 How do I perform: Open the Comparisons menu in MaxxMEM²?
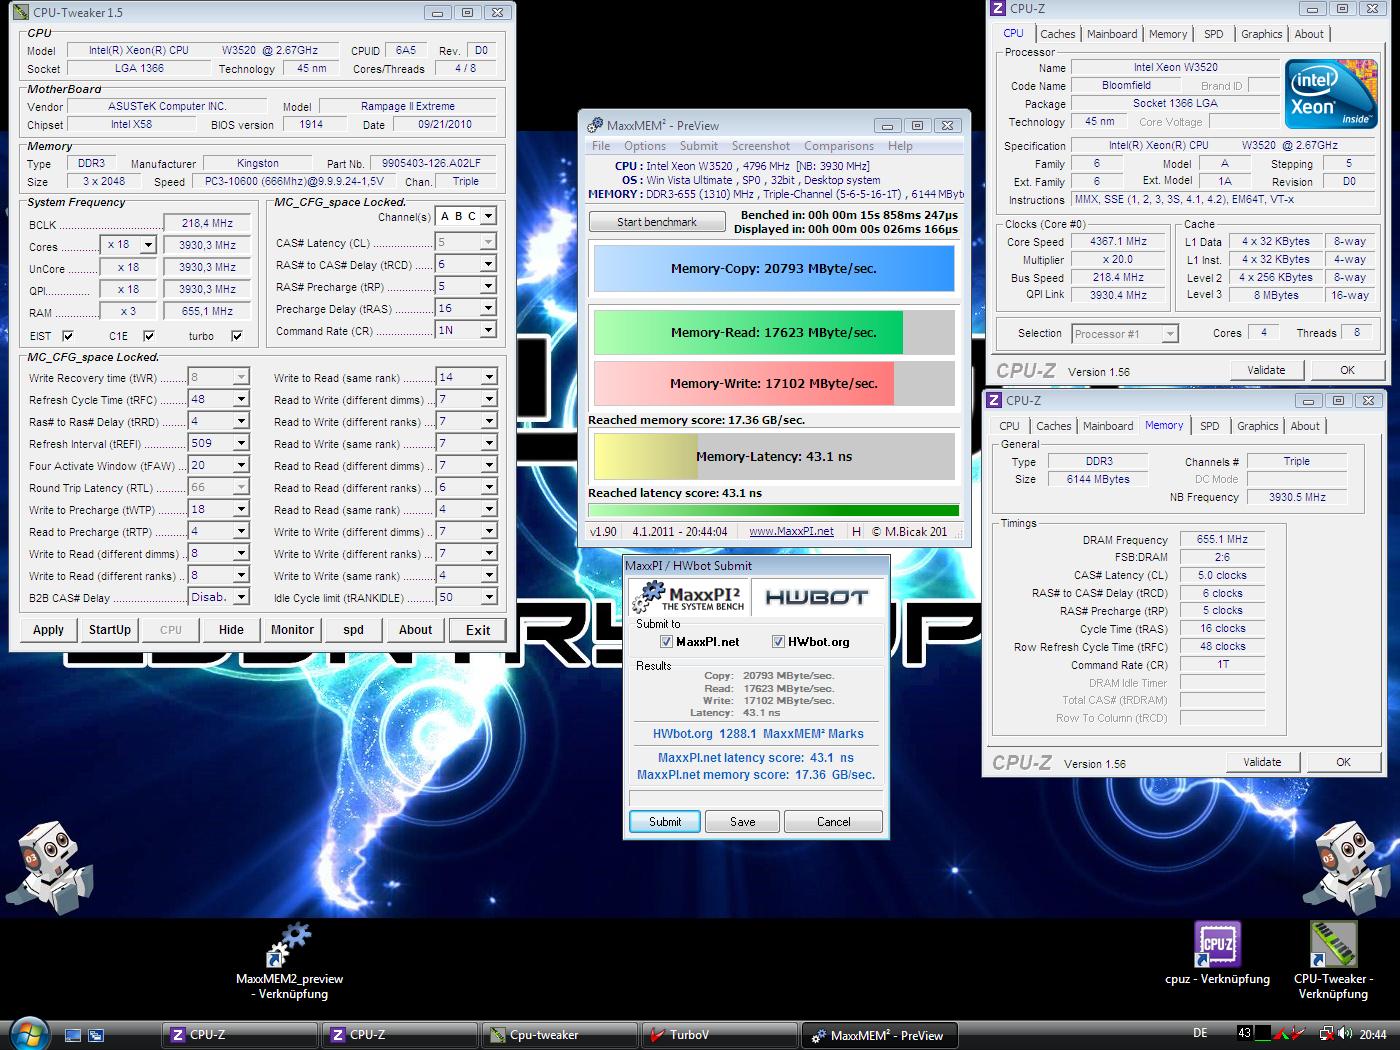tap(838, 146)
